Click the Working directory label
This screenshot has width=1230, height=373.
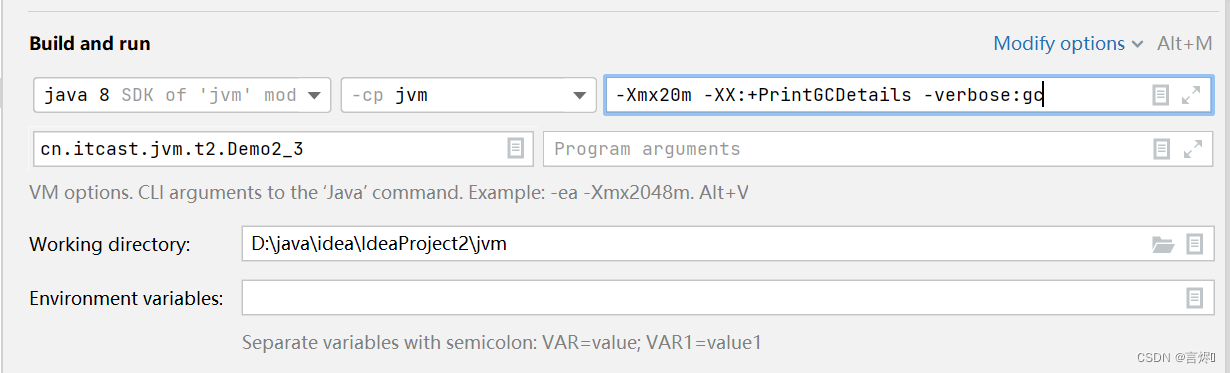[110, 245]
